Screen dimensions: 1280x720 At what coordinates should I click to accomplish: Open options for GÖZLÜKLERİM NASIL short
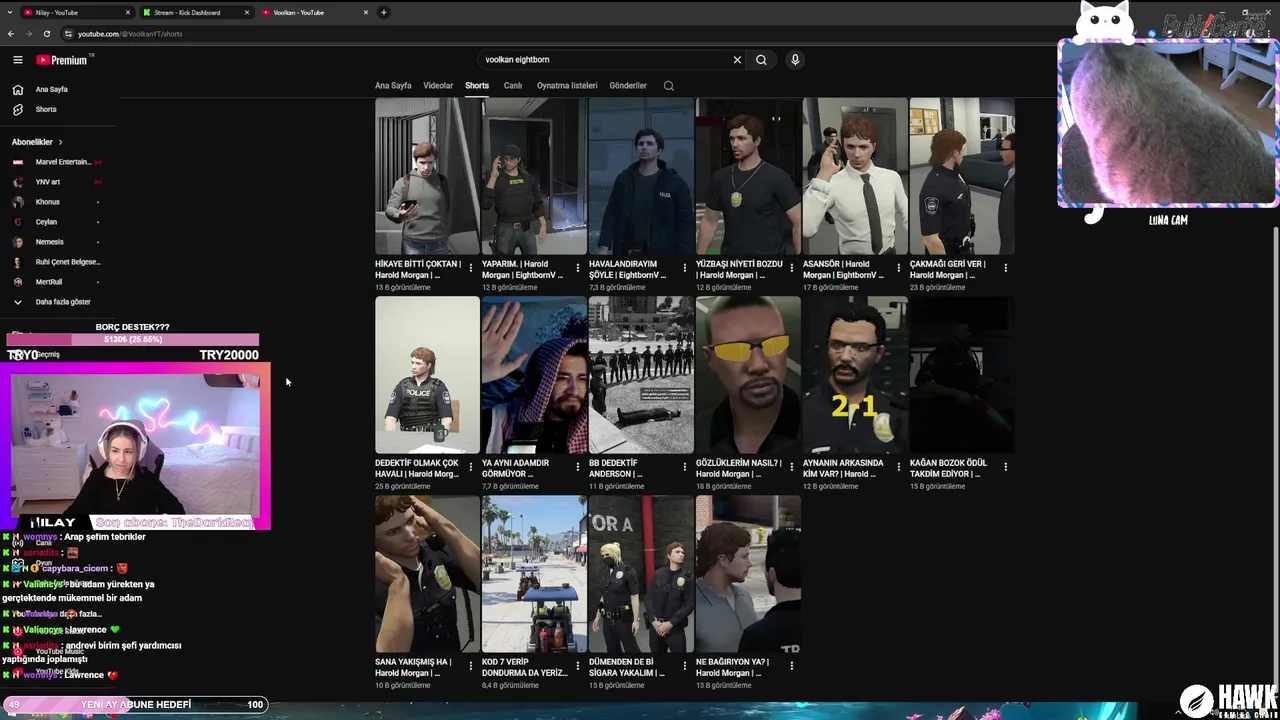click(791, 467)
